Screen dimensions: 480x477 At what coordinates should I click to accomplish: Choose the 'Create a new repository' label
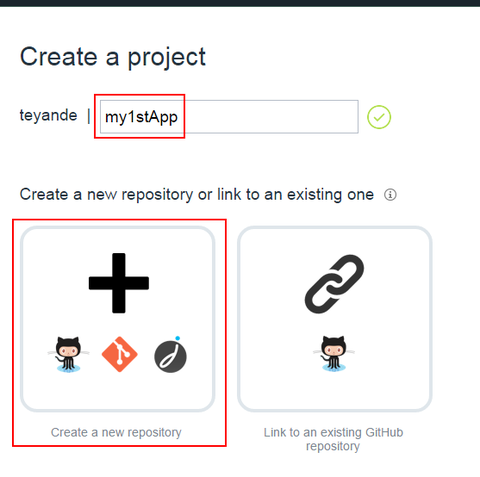click(116, 432)
